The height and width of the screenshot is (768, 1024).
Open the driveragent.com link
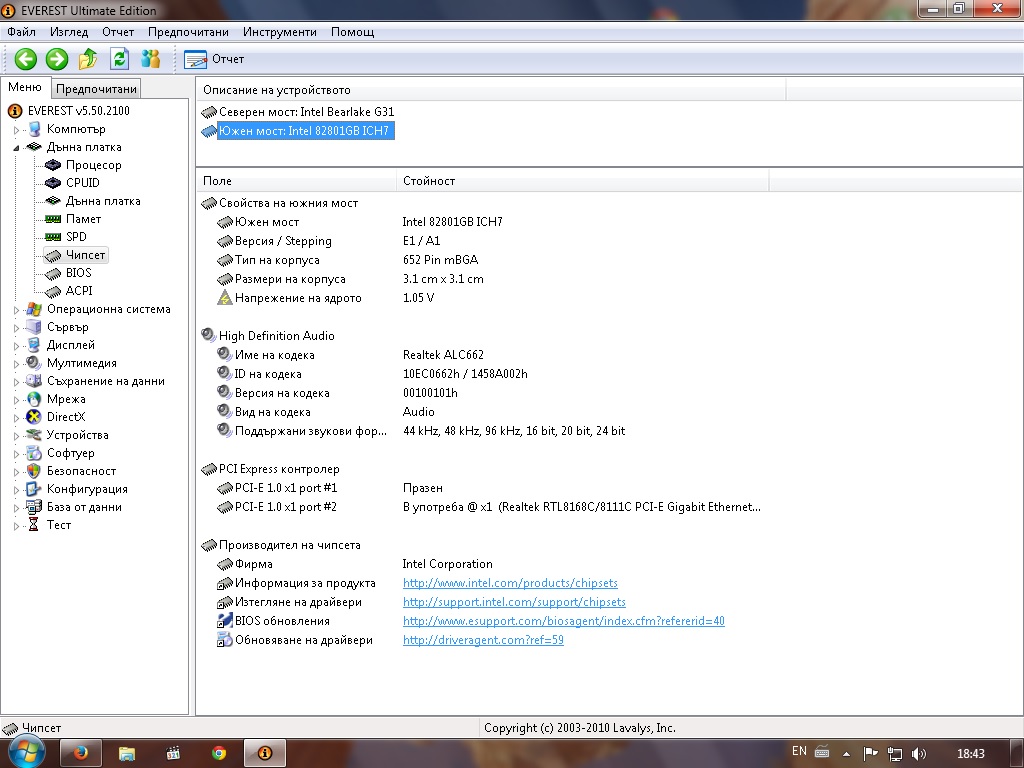pyautogui.click(x=483, y=640)
